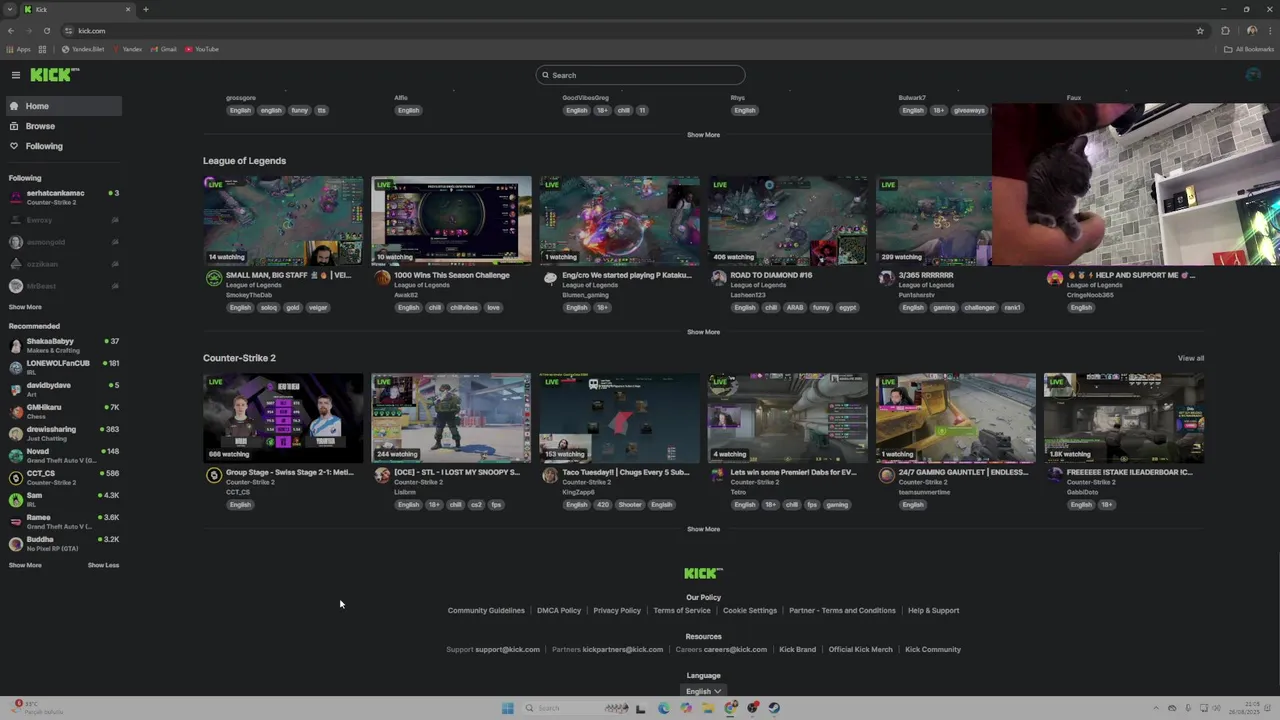Click support@kick.com email link
1280x720 pixels.
507,649
